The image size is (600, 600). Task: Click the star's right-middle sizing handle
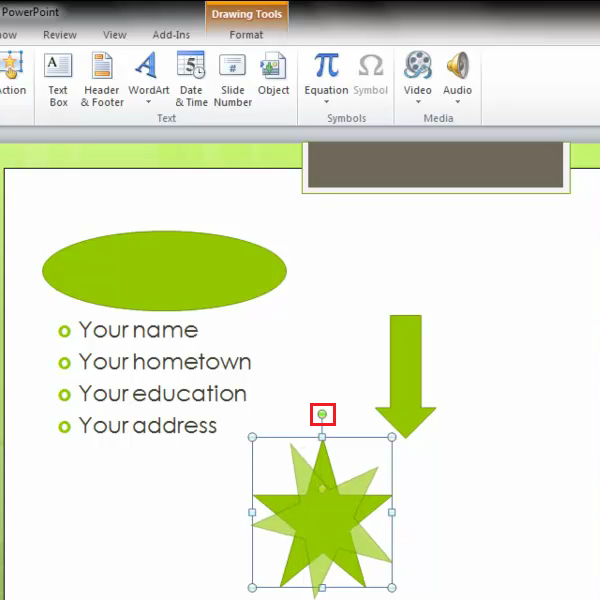tap(392, 512)
